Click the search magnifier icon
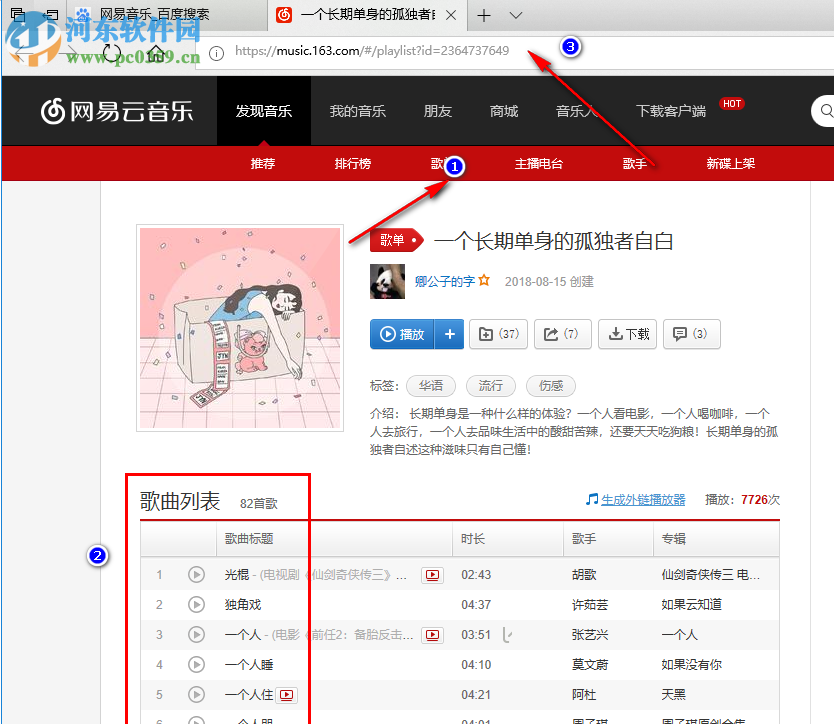 (824, 111)
